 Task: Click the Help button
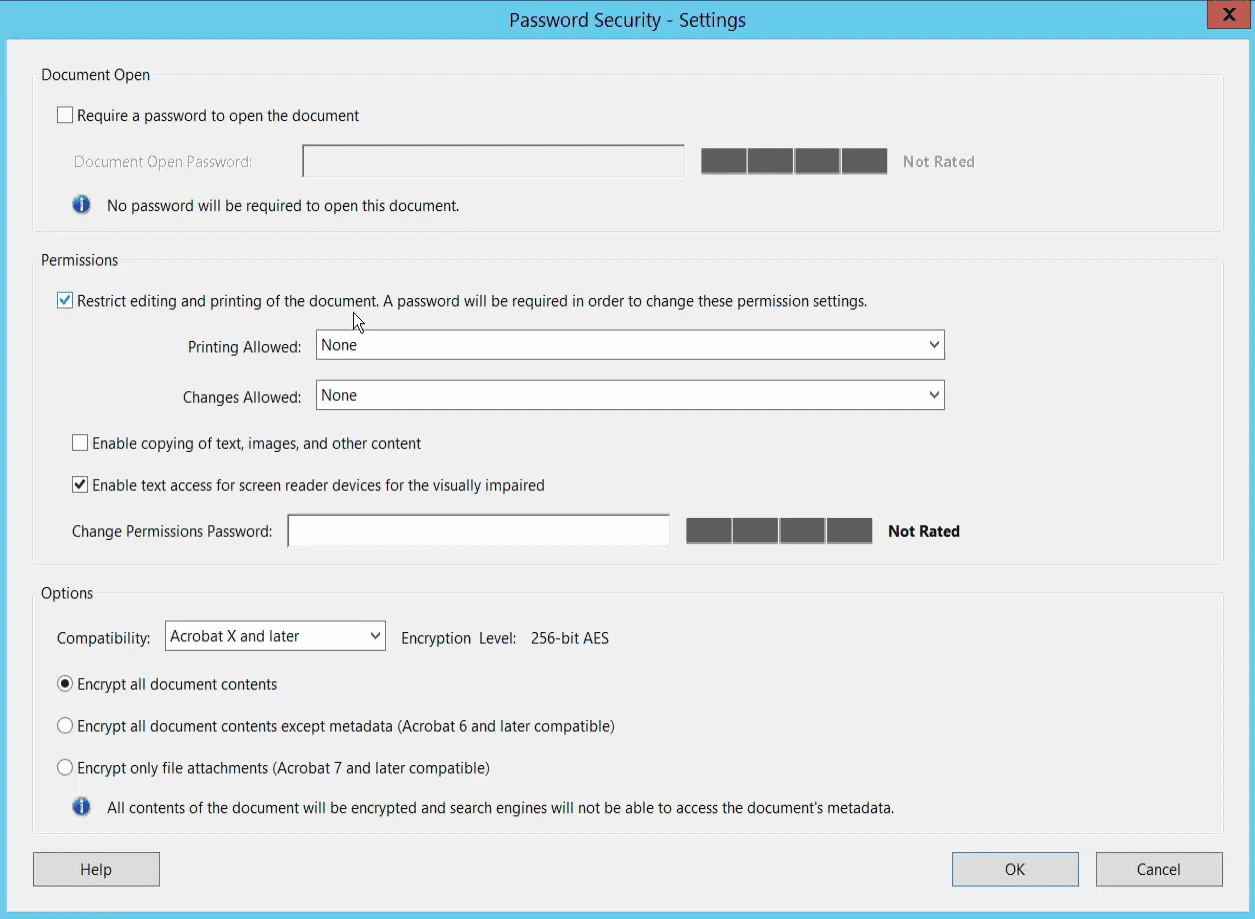coord(96,868)
